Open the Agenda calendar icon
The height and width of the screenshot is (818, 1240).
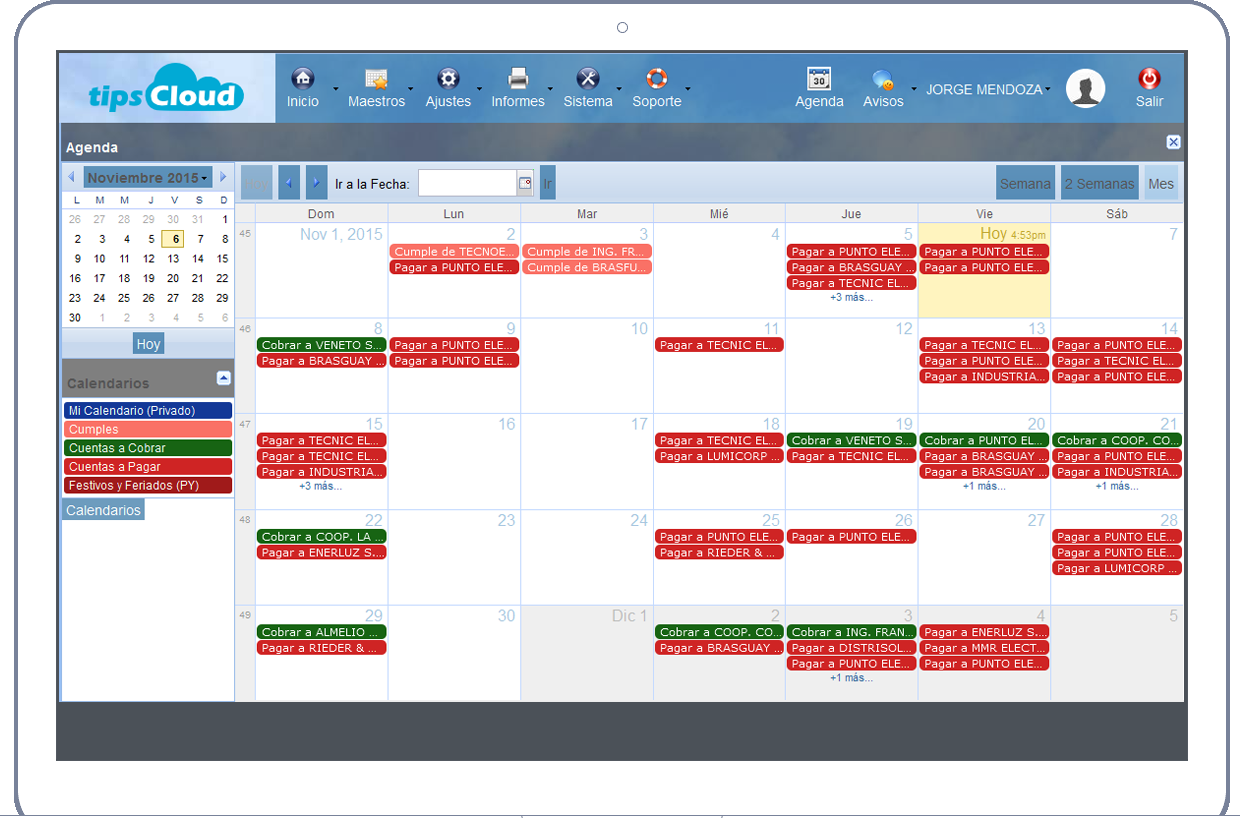(819, 79)
